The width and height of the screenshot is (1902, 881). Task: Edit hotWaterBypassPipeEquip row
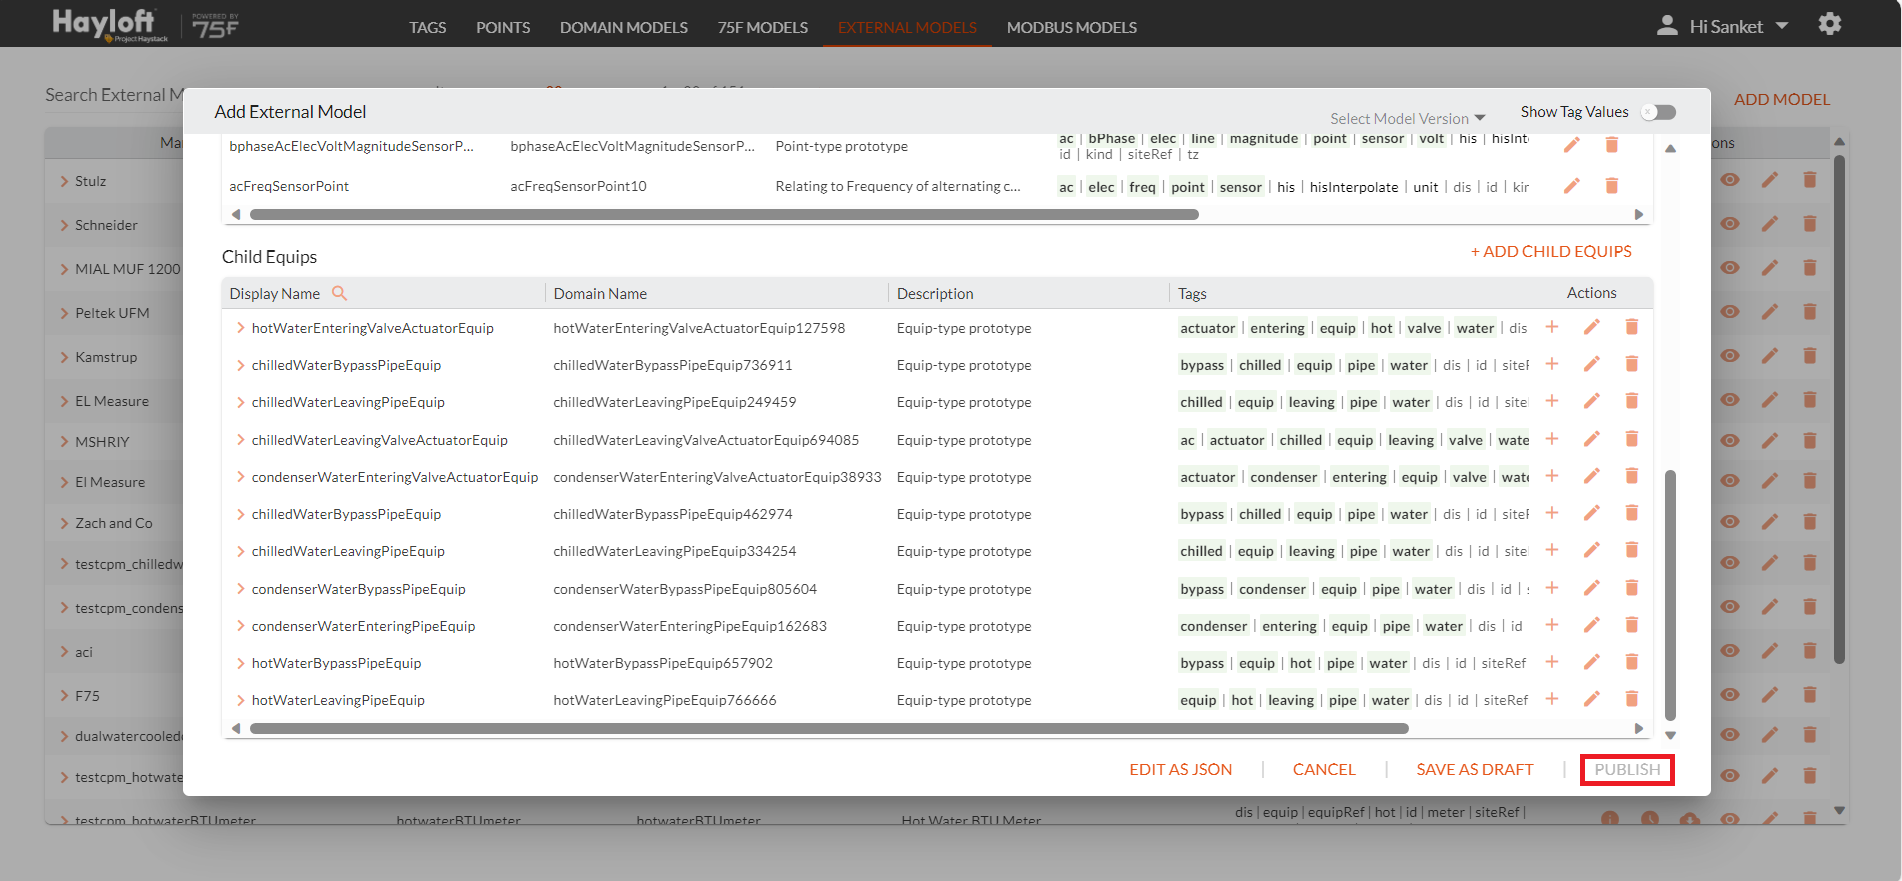[1592, 662]
